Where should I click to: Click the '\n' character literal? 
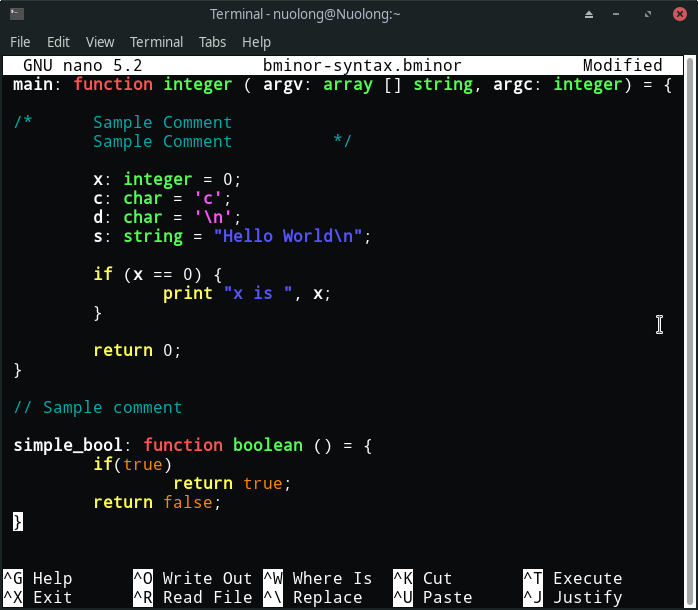tap(213, 217)
